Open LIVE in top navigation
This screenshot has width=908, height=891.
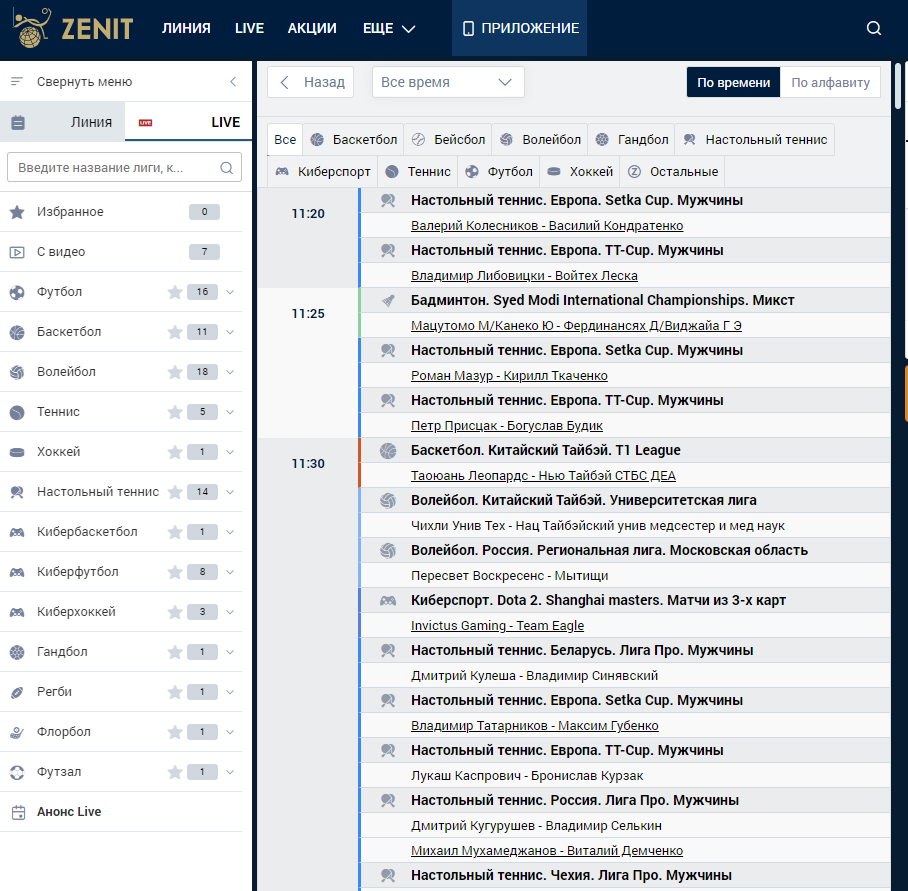pyautogui.click(x=249, y=28)
